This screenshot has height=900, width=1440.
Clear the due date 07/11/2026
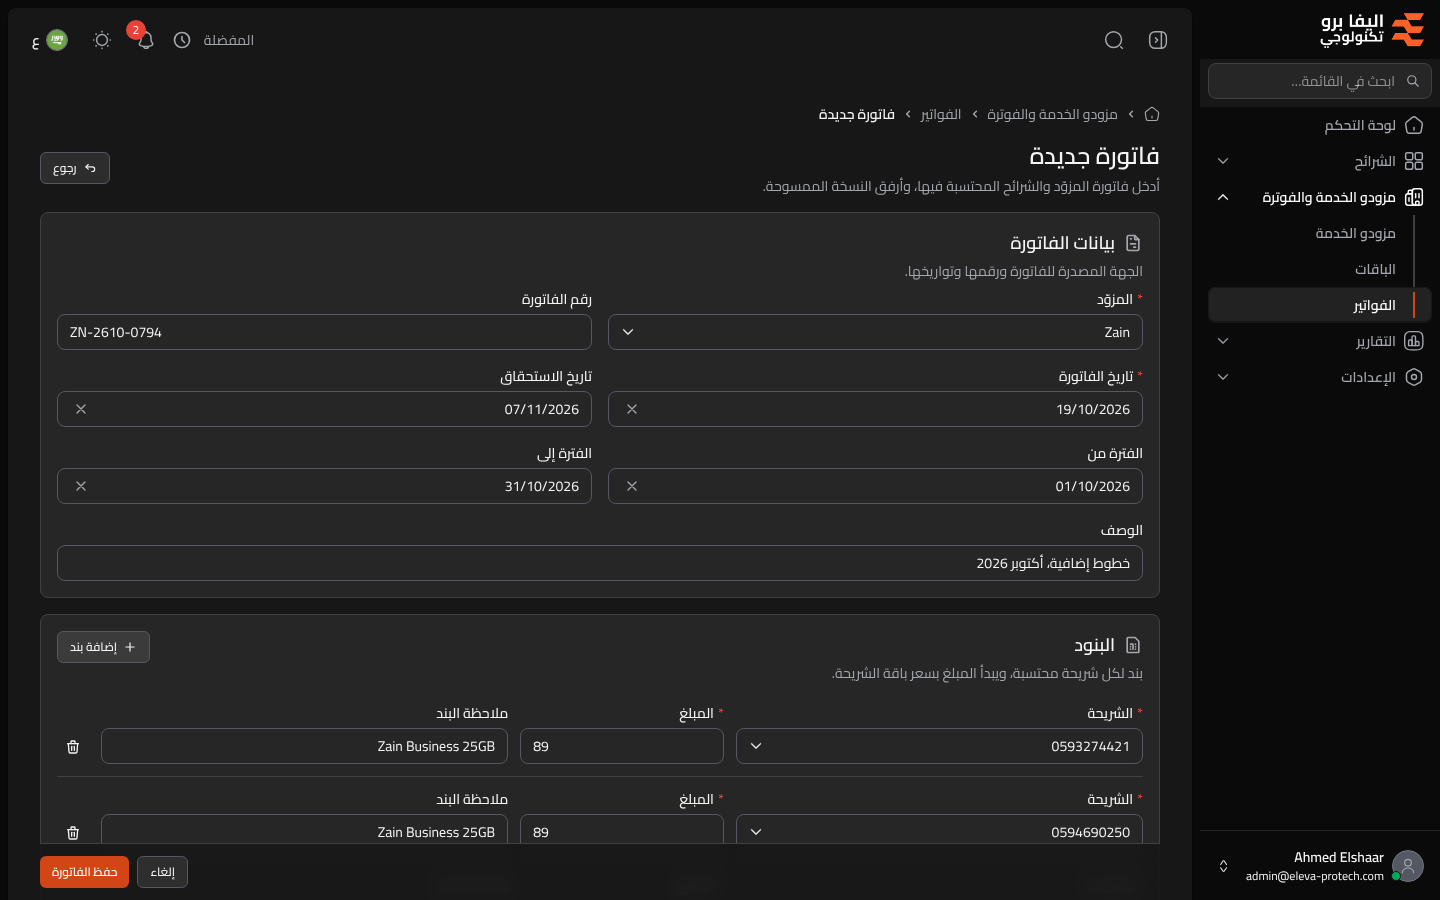pos(81,409)
